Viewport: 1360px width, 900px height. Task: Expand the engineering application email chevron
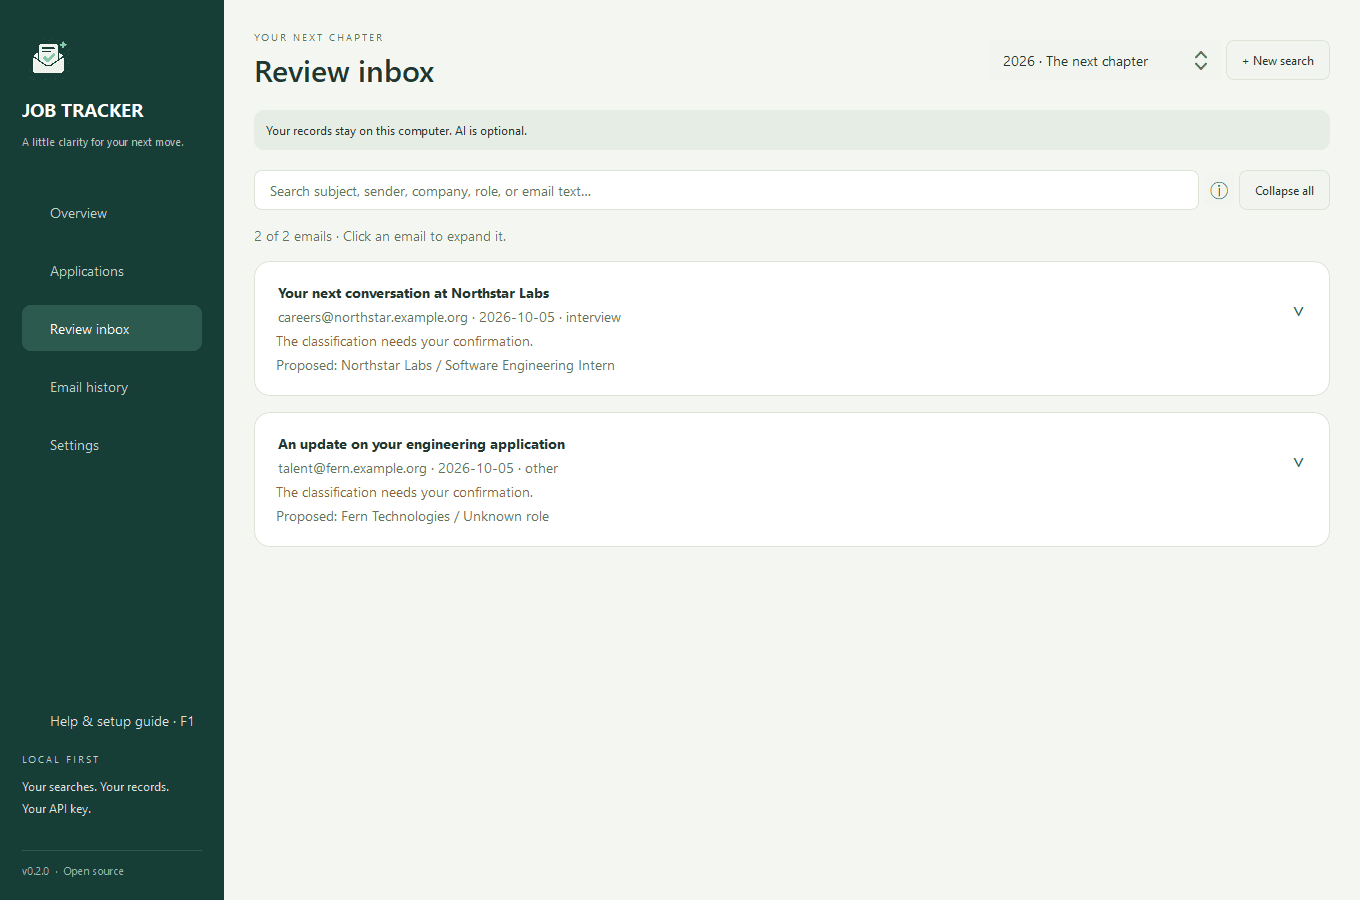point(1298,462)
